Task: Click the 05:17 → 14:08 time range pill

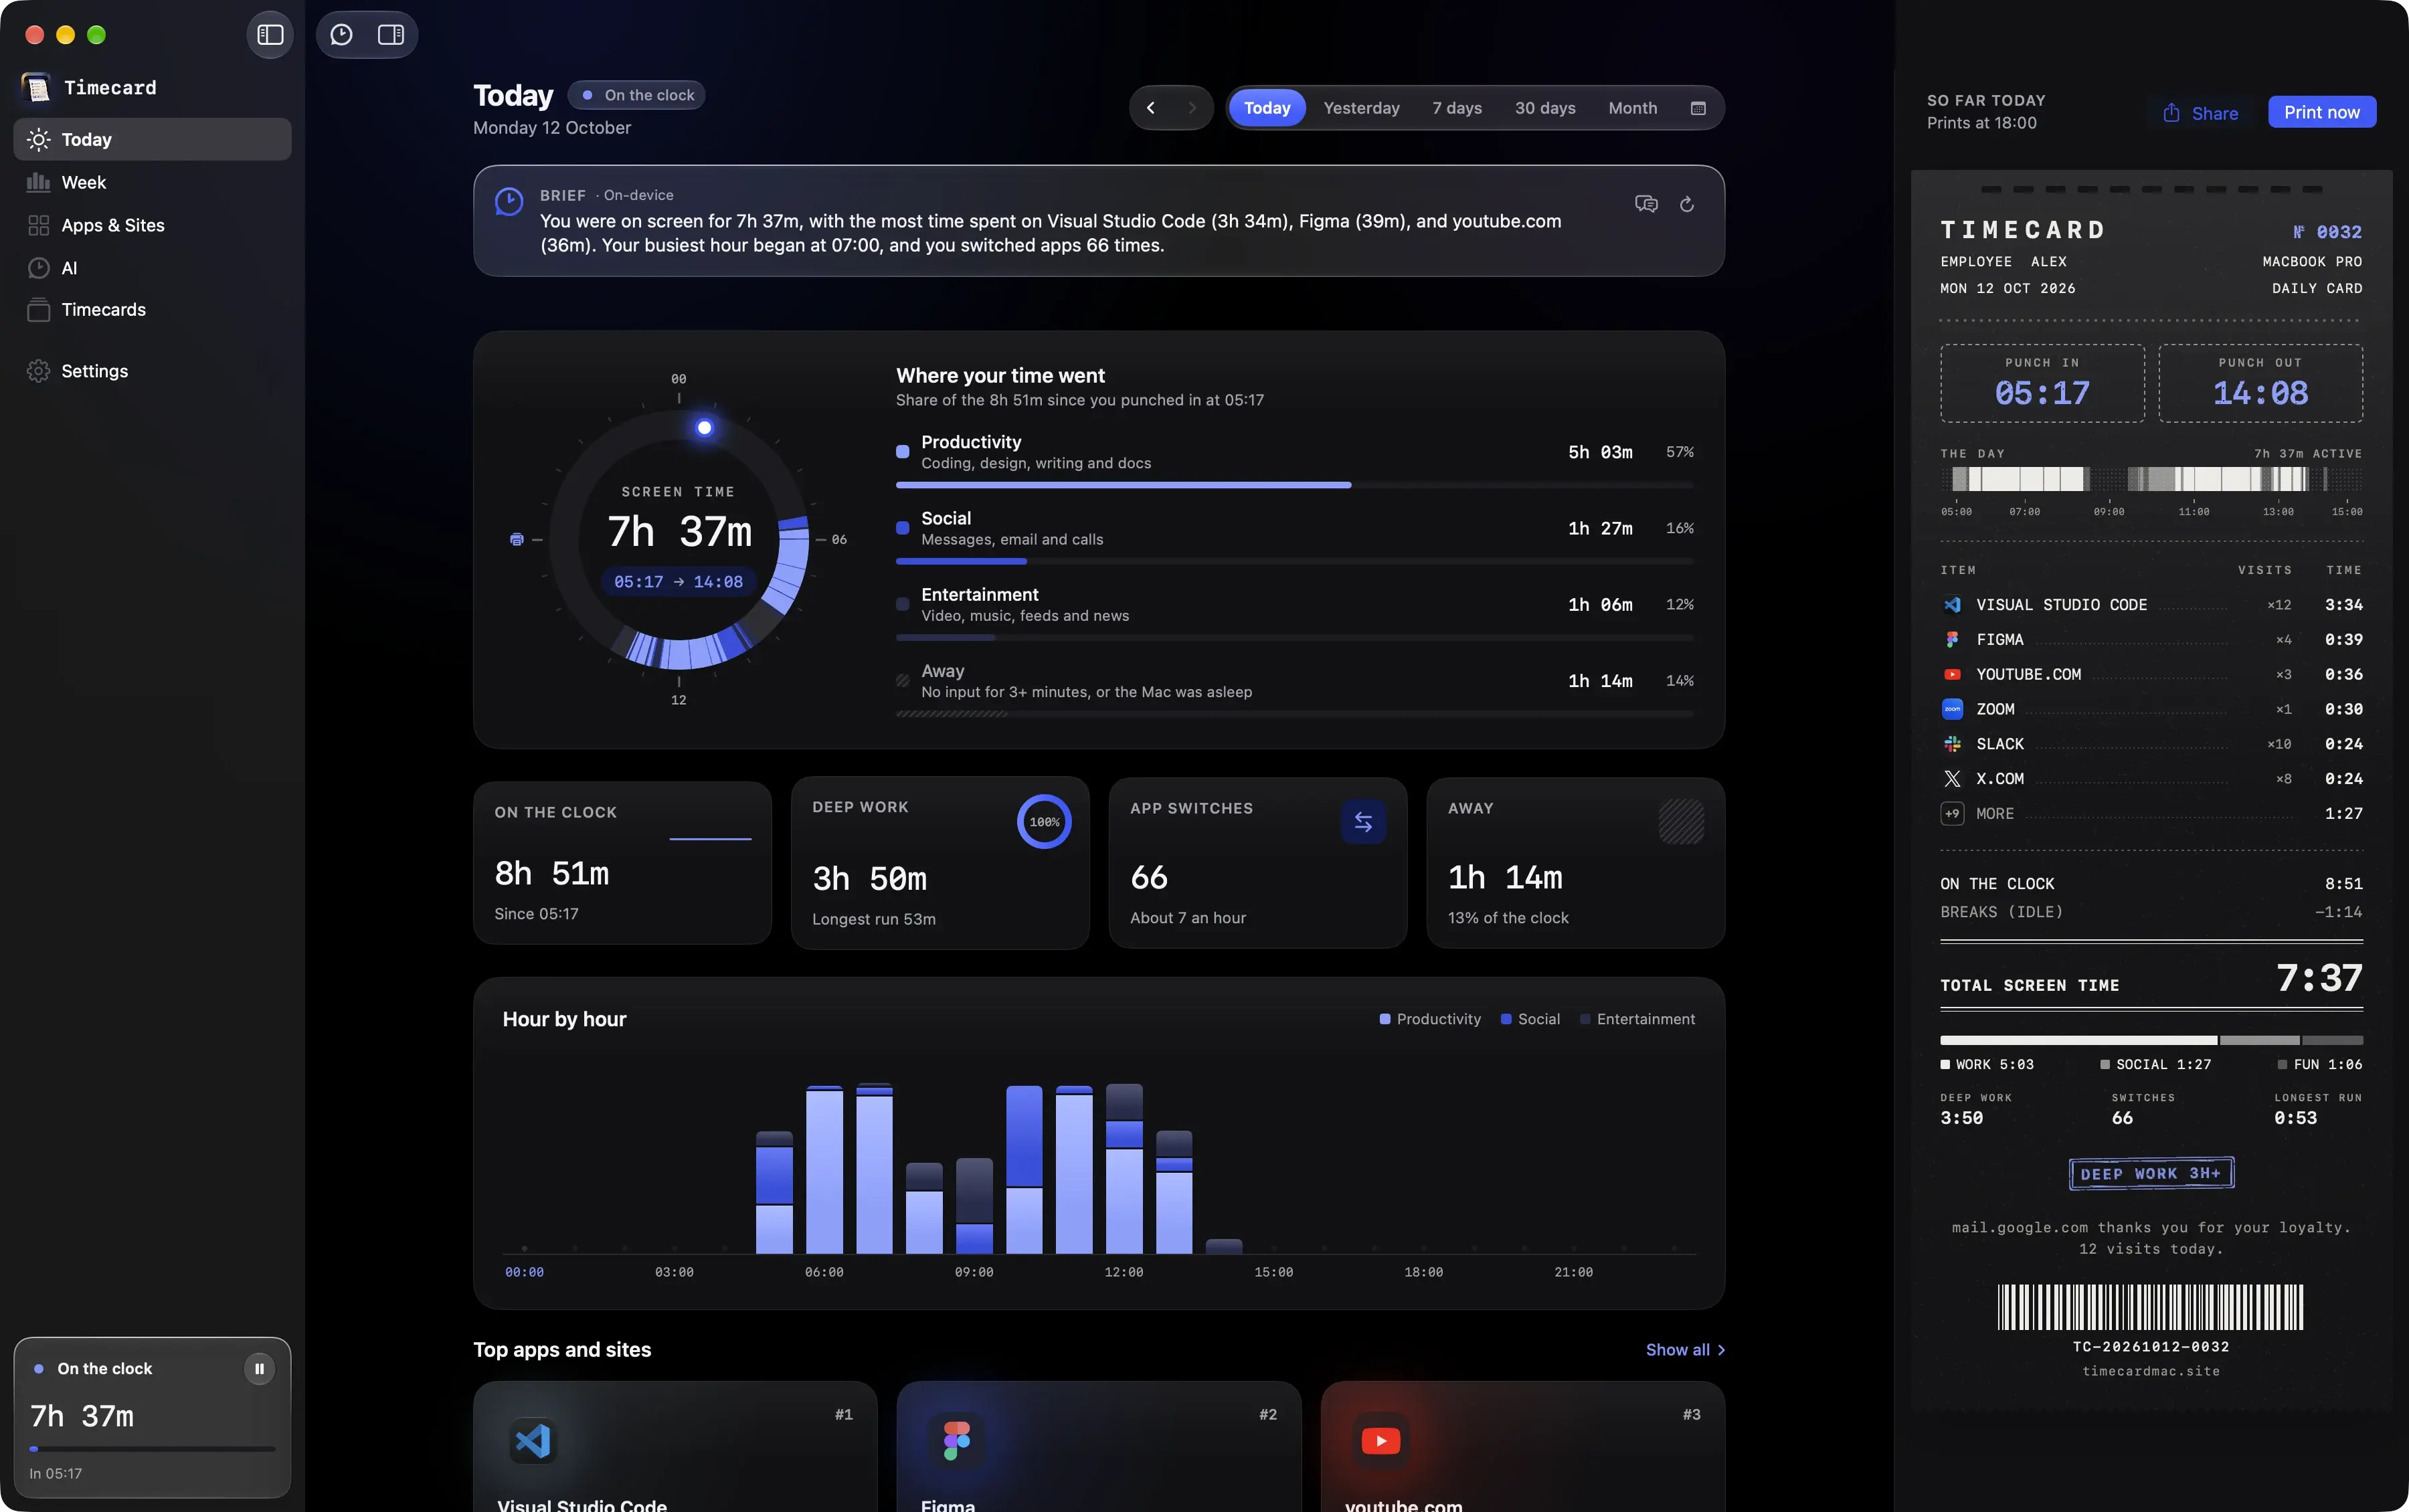Action: (678, 582)
